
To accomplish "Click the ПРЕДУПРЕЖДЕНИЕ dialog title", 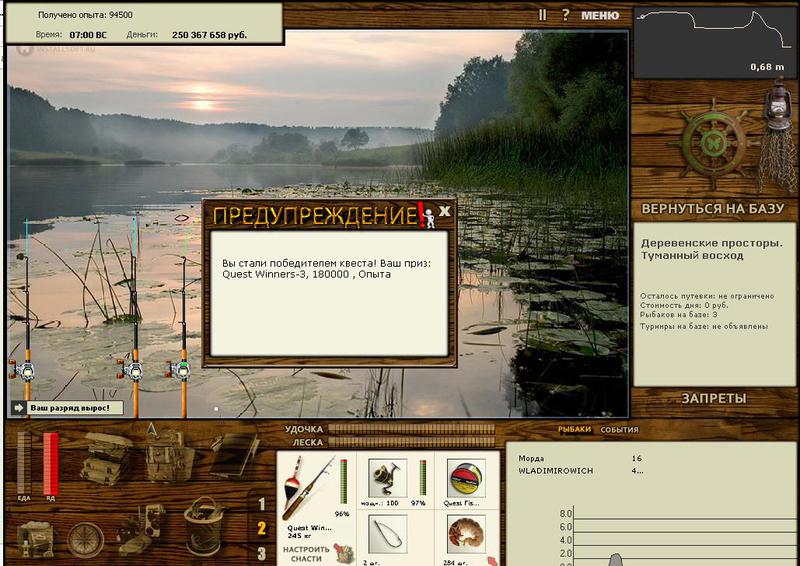I will tap(315, 216).
